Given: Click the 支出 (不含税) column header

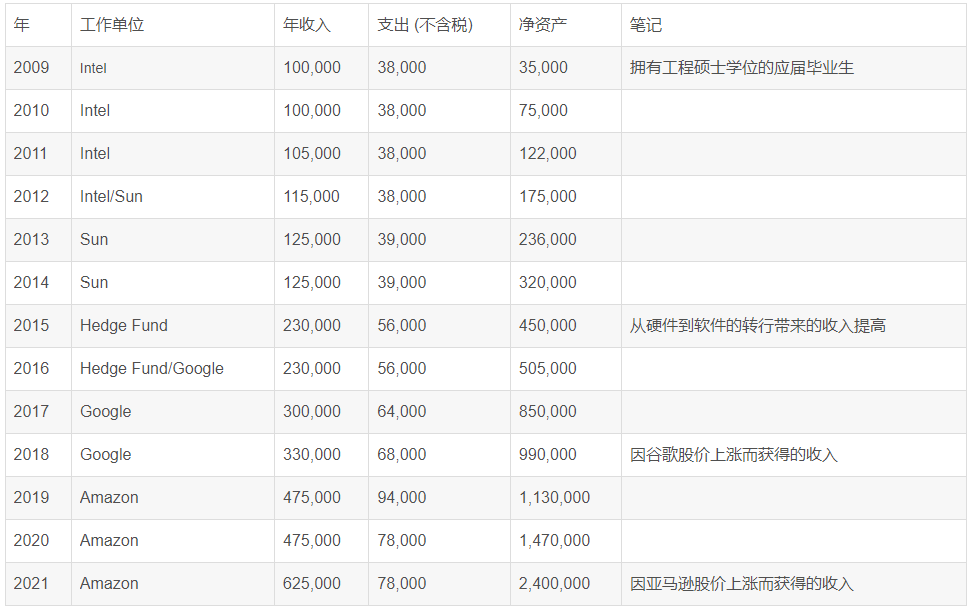Looking at the screenshot, I should coord(425,25).
